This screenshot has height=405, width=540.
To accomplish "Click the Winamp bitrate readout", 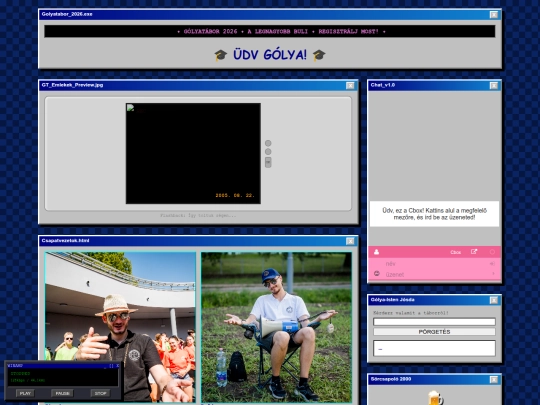I will [28, 380].
